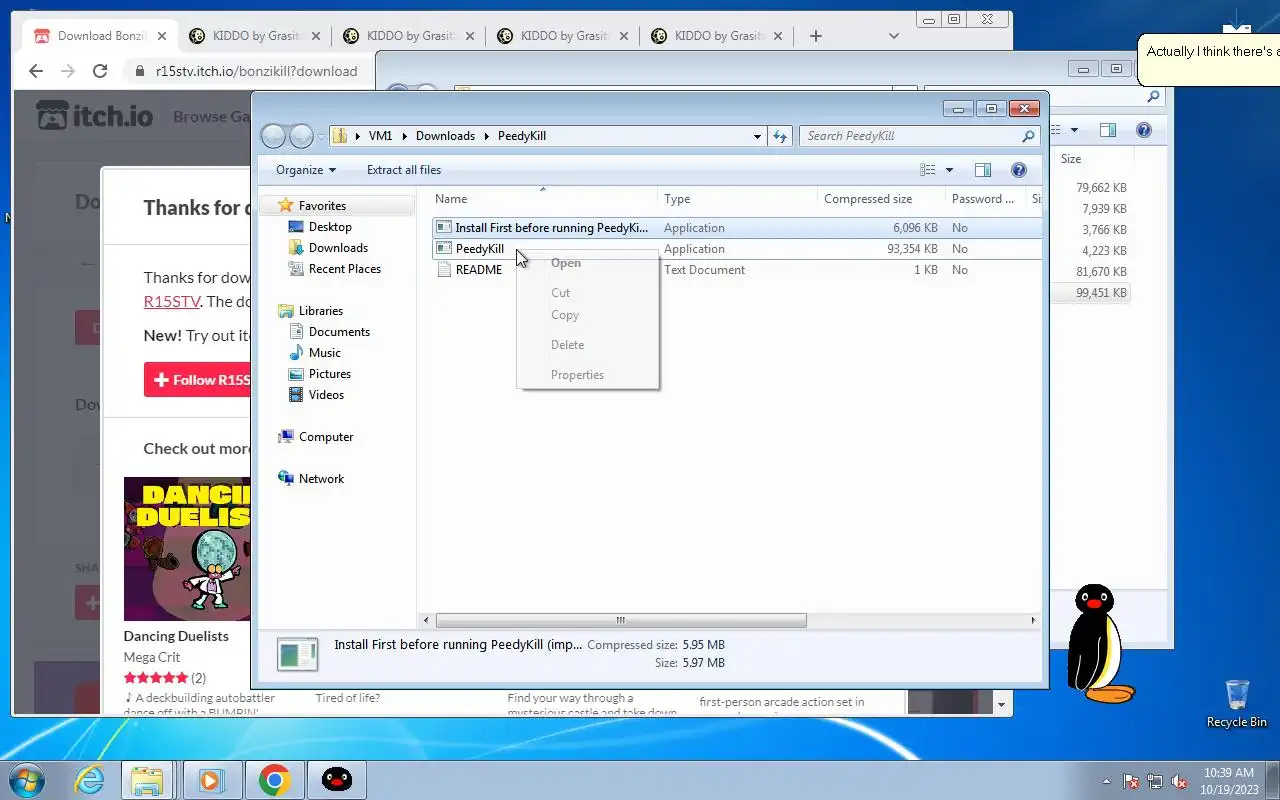Open Libraries in the navigation pane
The image size is (1280, 800).
(320, 311)
